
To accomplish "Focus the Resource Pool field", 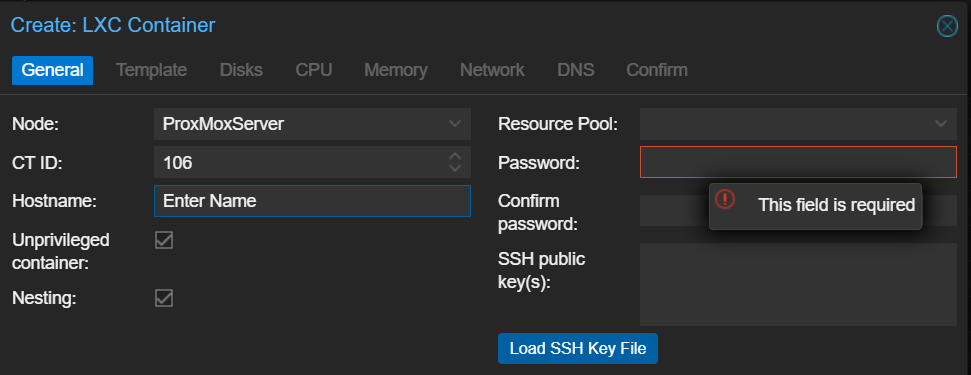I will (798, 124).
